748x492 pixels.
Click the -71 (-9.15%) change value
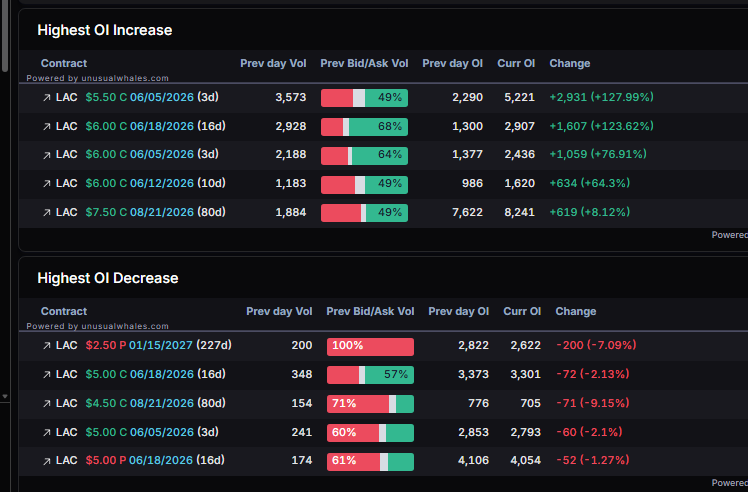[592, 403]
